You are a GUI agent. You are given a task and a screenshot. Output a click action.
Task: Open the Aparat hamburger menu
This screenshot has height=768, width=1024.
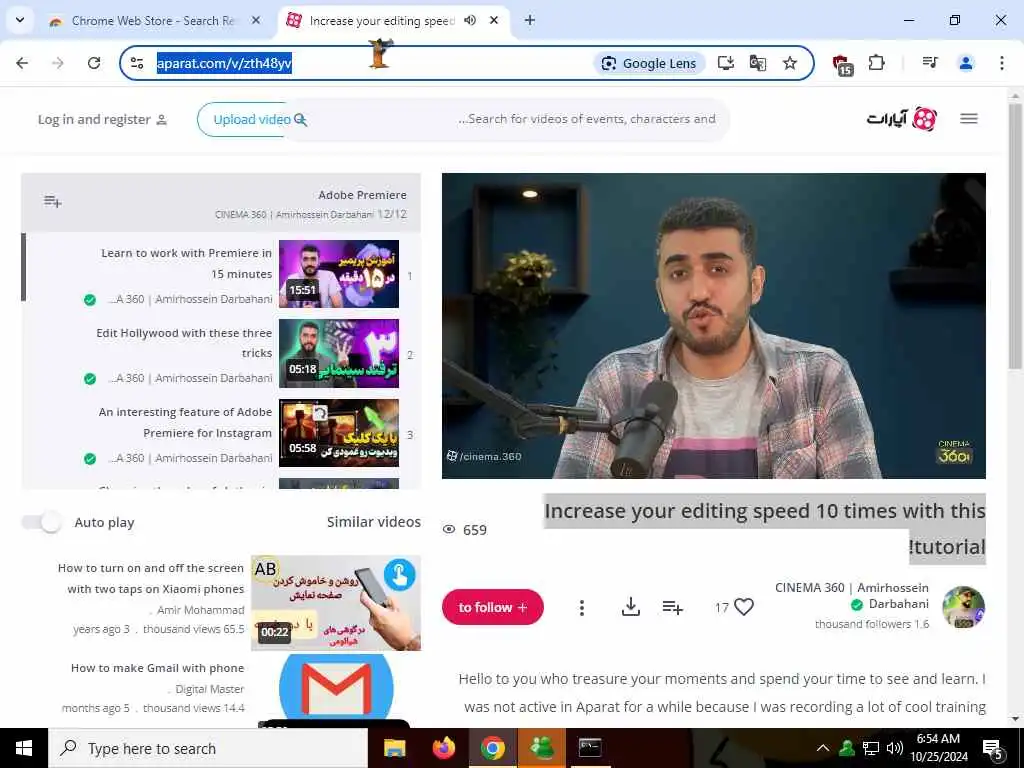pos(968,118)
